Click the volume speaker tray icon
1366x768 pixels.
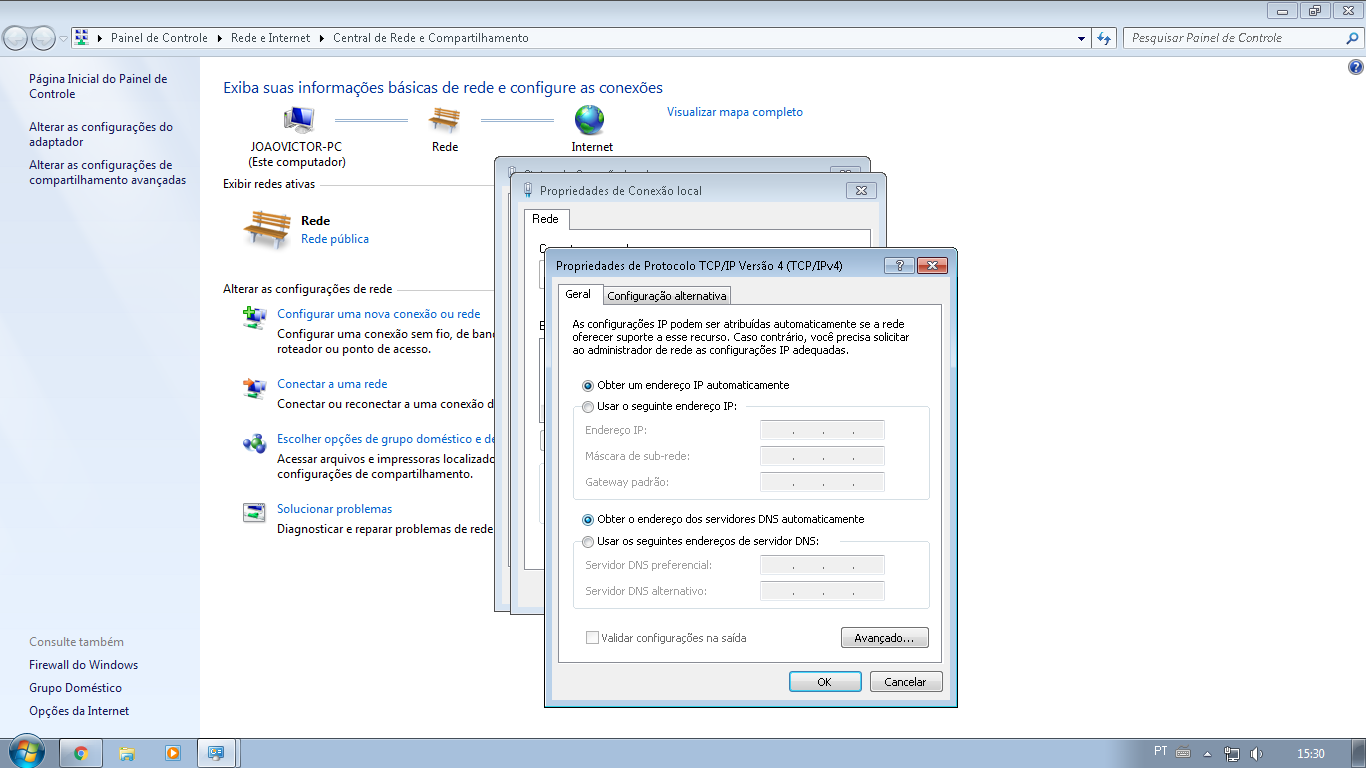(x=1256, y=754)
